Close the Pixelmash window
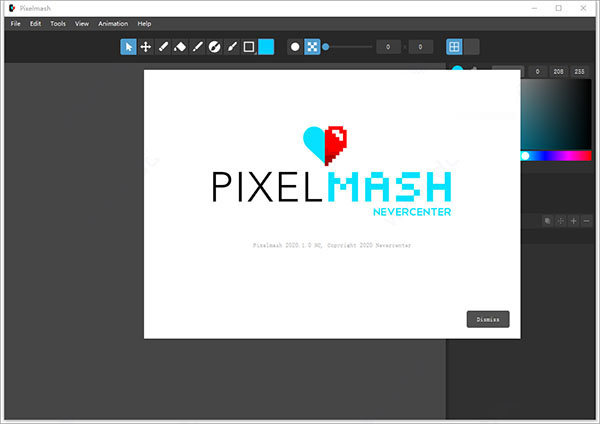This screenshot has width=600, height=424. (583, 8)
